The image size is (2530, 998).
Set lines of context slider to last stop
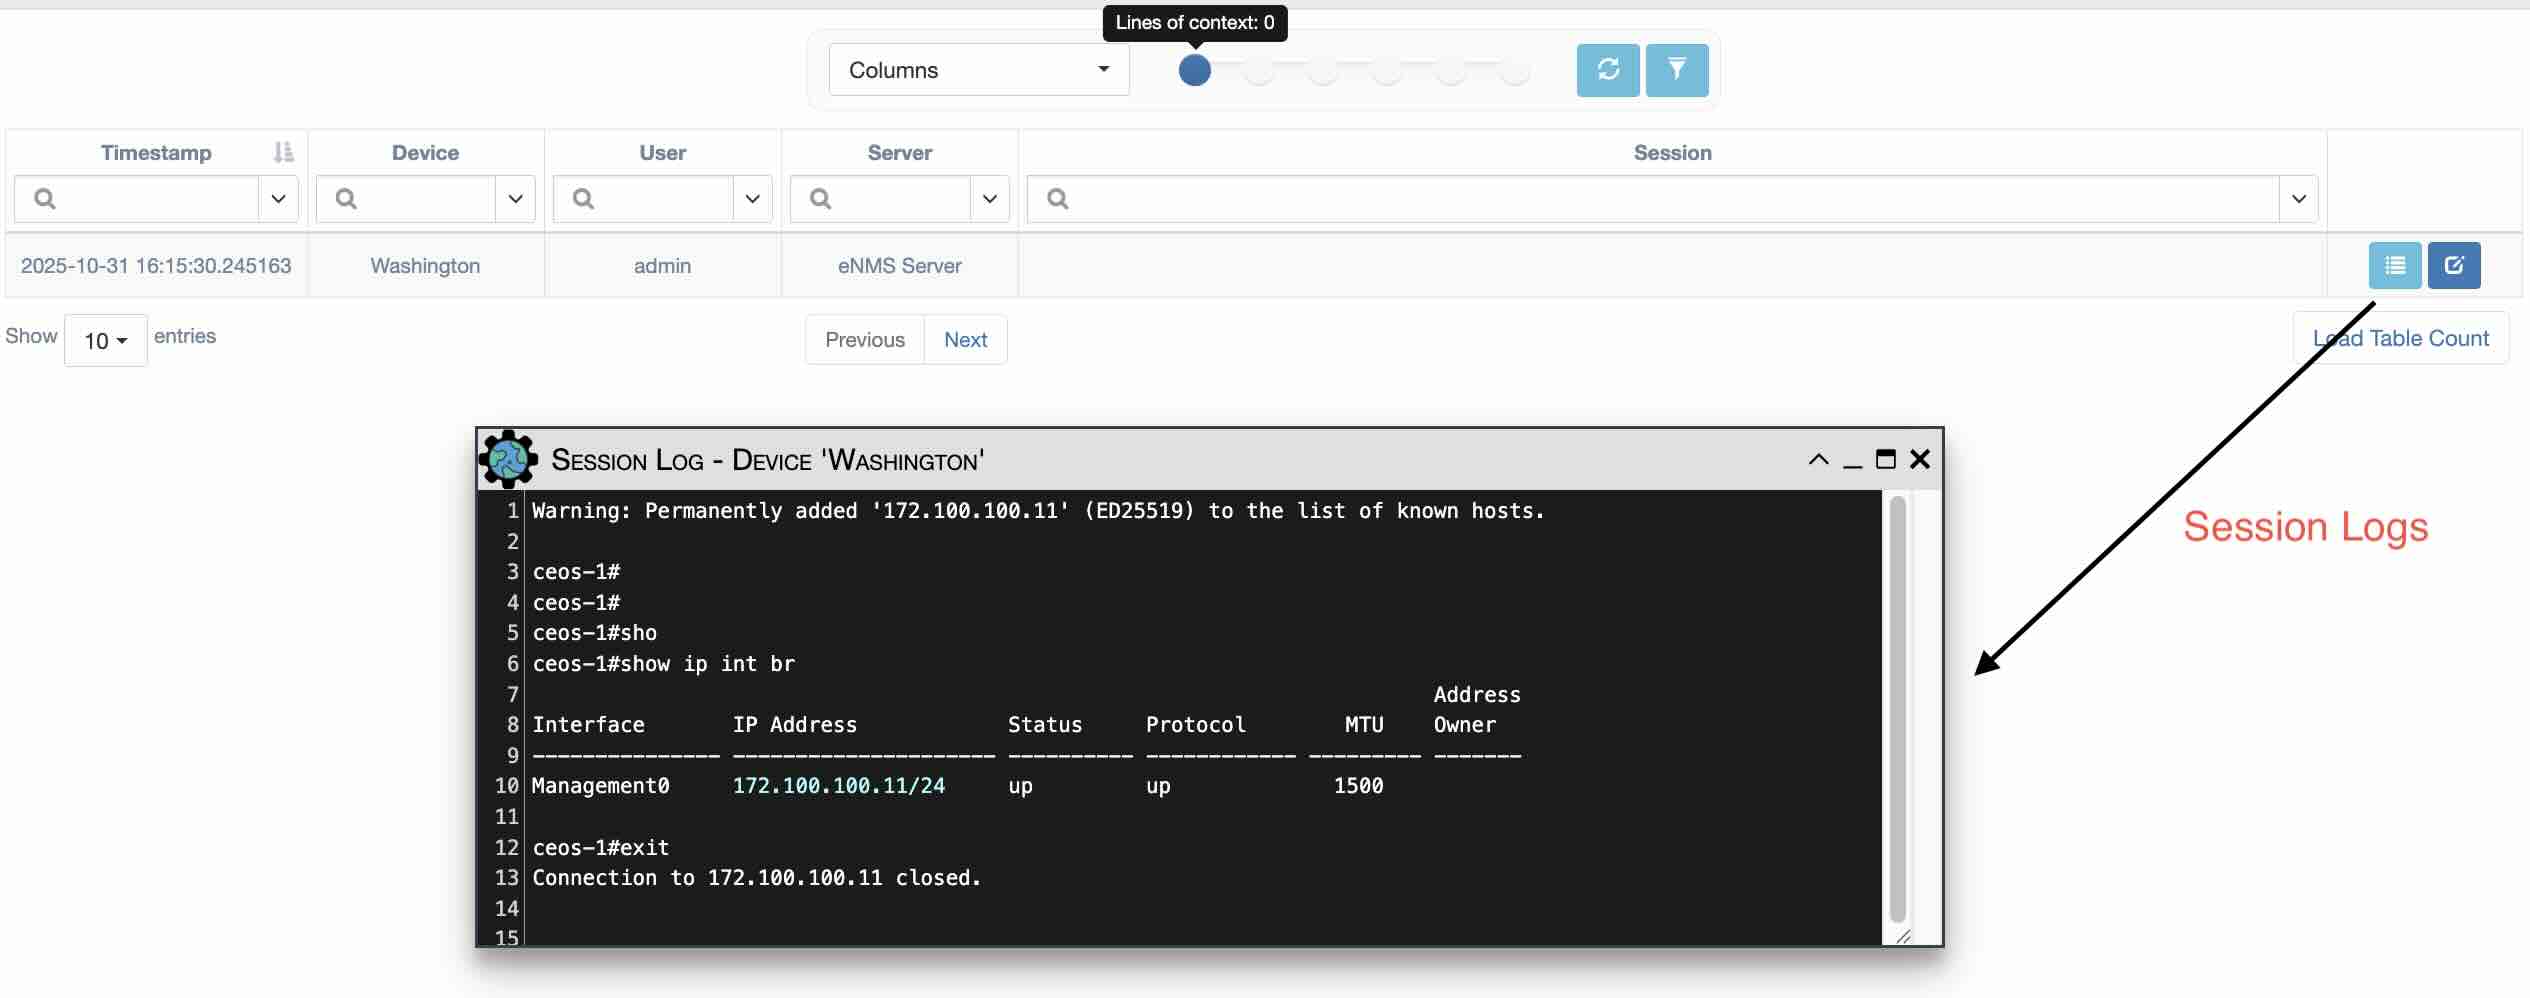pyautogui.click(x=1515, y=70)
